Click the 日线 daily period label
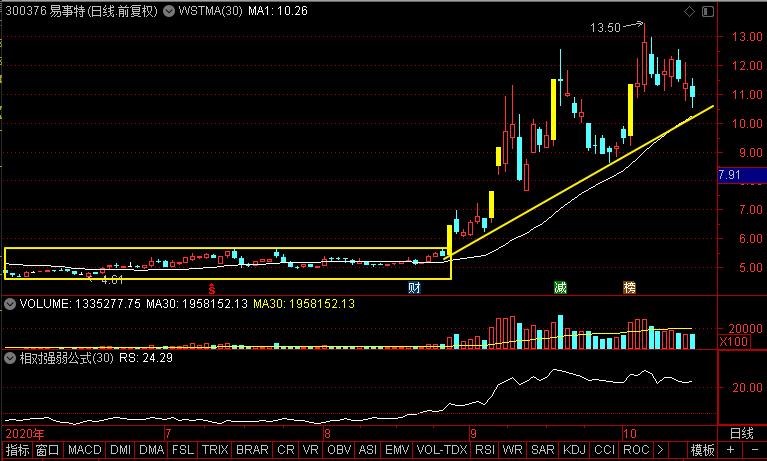767x461 pixels. pyautogui.click(x=742, y=434)
